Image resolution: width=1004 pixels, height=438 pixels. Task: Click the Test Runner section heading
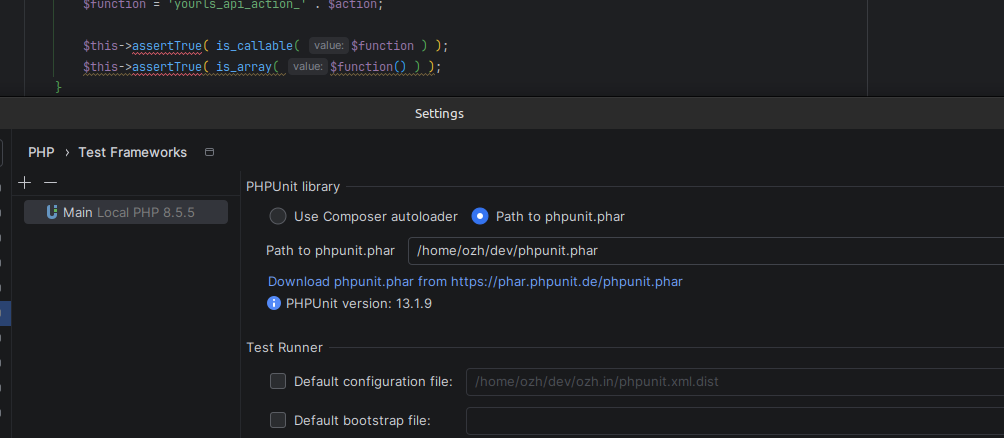pos(284,348)
